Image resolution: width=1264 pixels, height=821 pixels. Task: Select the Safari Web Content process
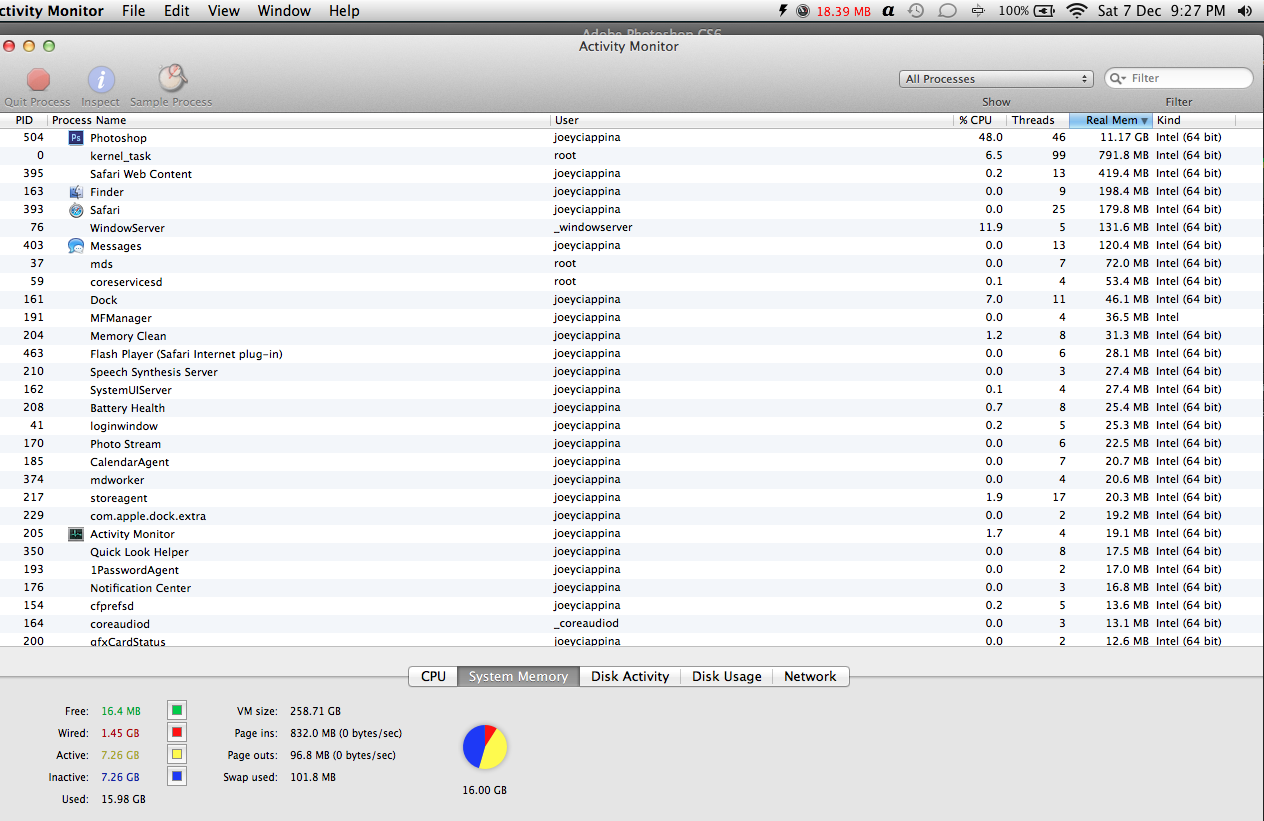[x=632, y=174]
